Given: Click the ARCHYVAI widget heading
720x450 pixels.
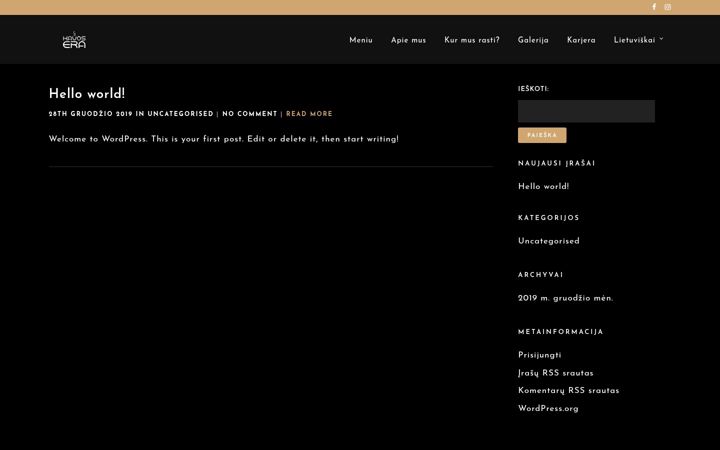Looking at the screenshot, I should pos(540,275).
